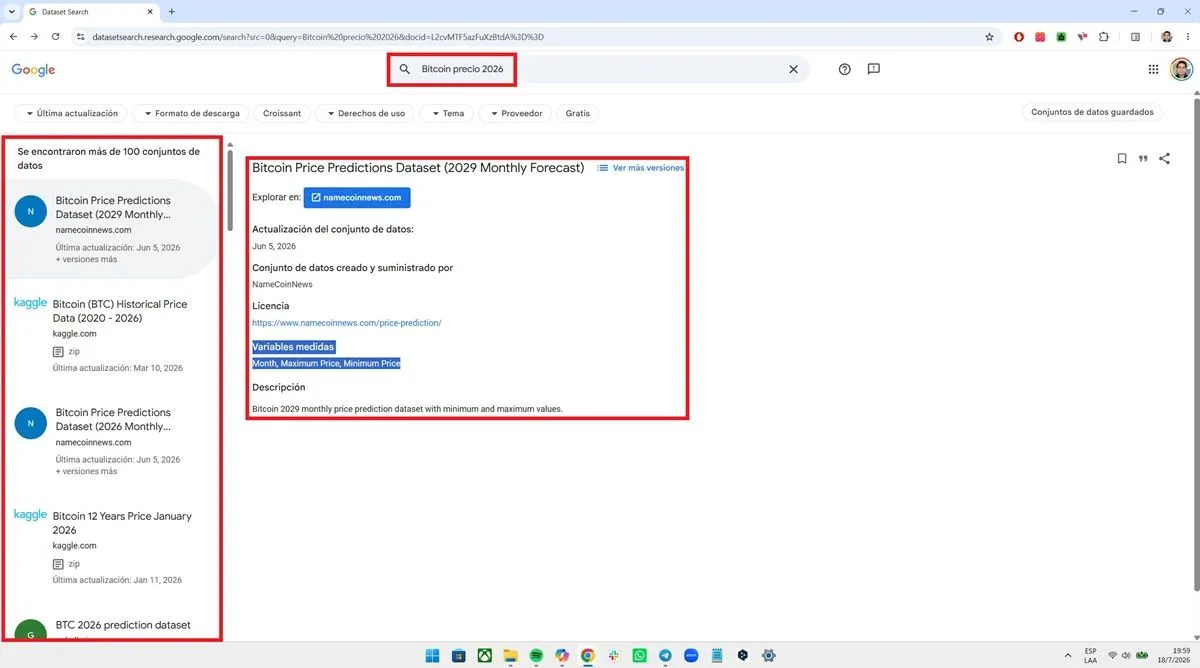Click the search magnifier icon in search box
Screen dimensions: 1200x668
405,70
